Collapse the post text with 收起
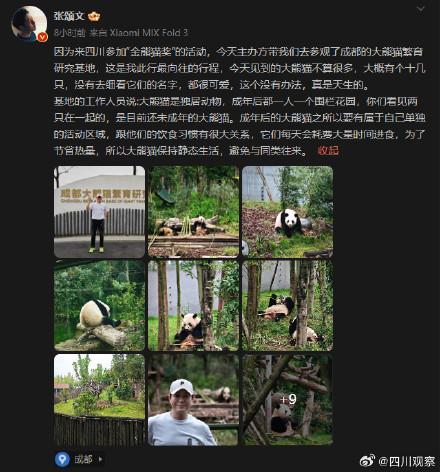This screenshot has width=440, height=472. (328, 151)
